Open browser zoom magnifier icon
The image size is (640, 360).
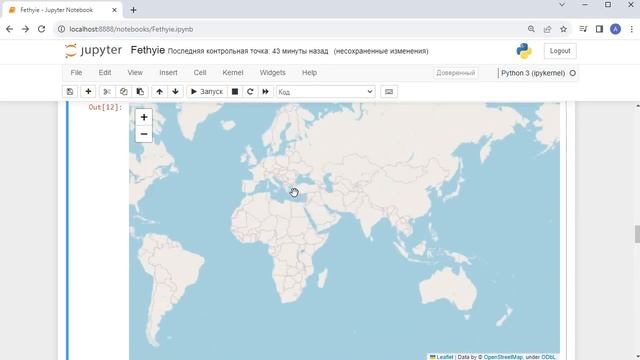pos(531,29)
